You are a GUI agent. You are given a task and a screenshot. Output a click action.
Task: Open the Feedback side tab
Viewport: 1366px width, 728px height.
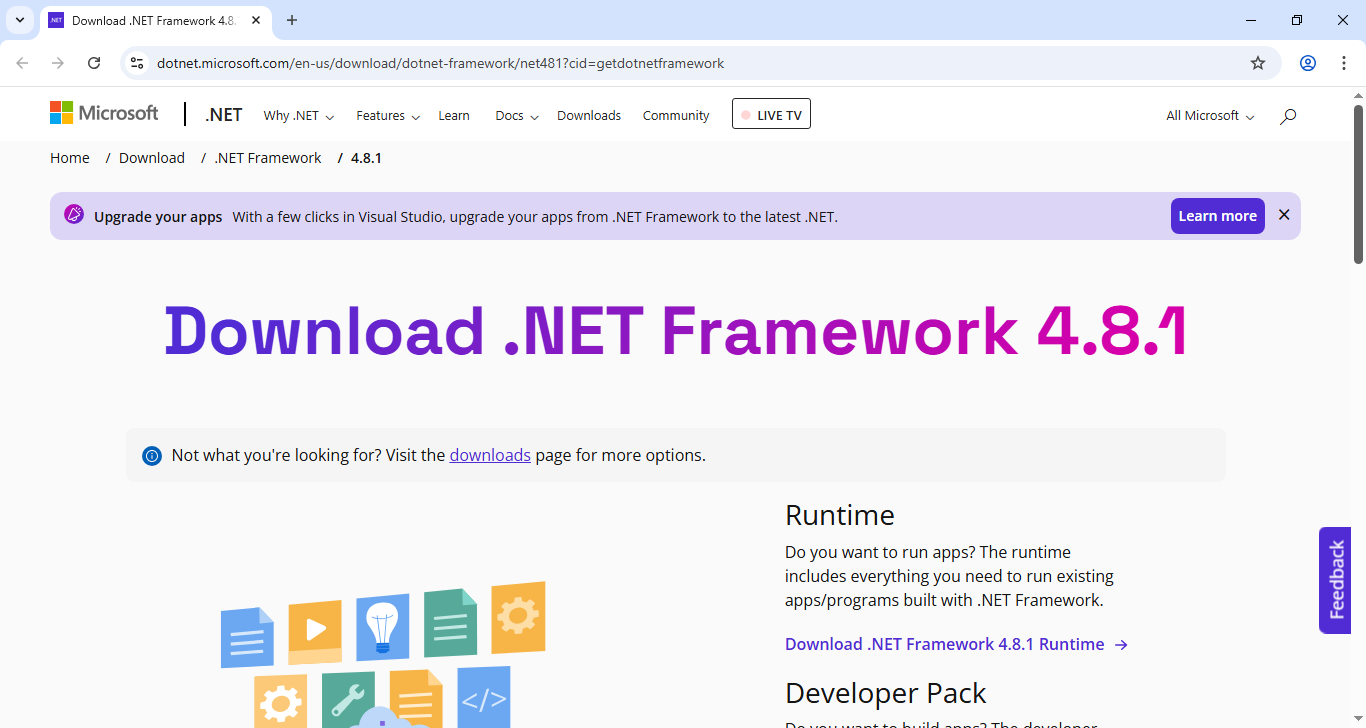(1335, 580)
